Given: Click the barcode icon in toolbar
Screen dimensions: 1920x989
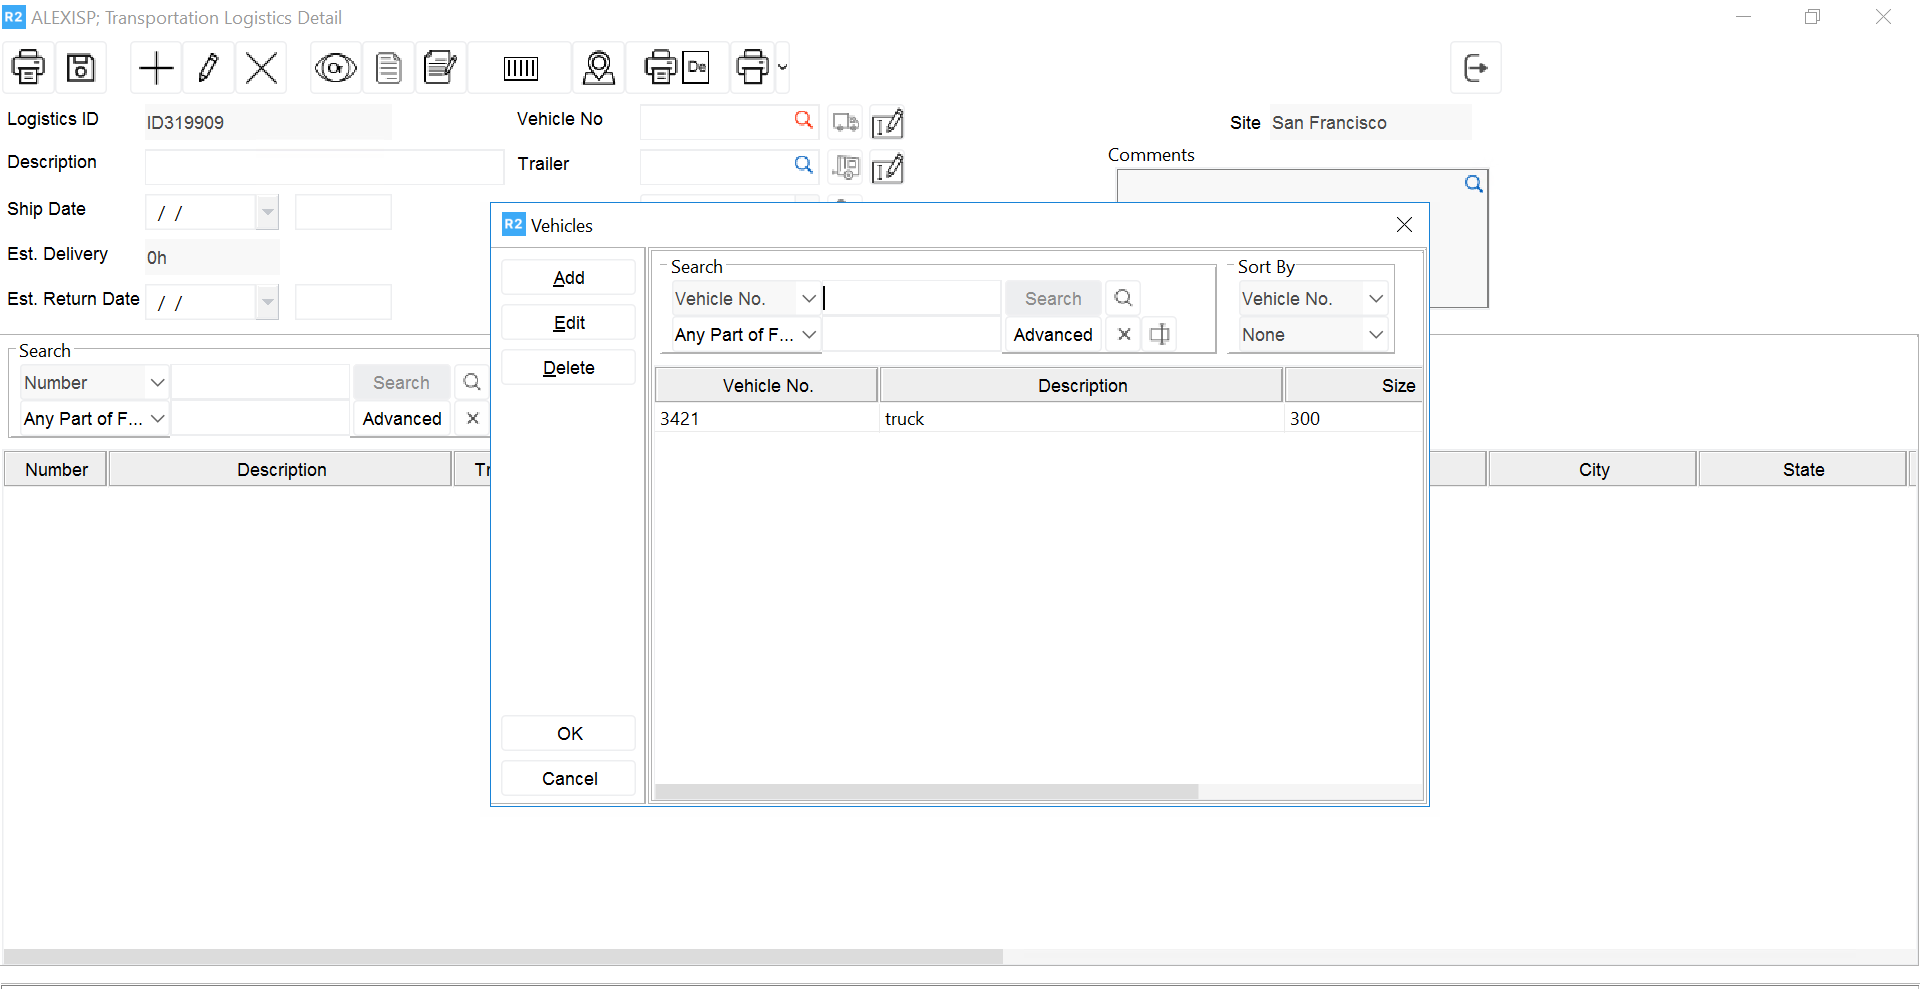Looking at the screenshot, I should click(520, 68).
